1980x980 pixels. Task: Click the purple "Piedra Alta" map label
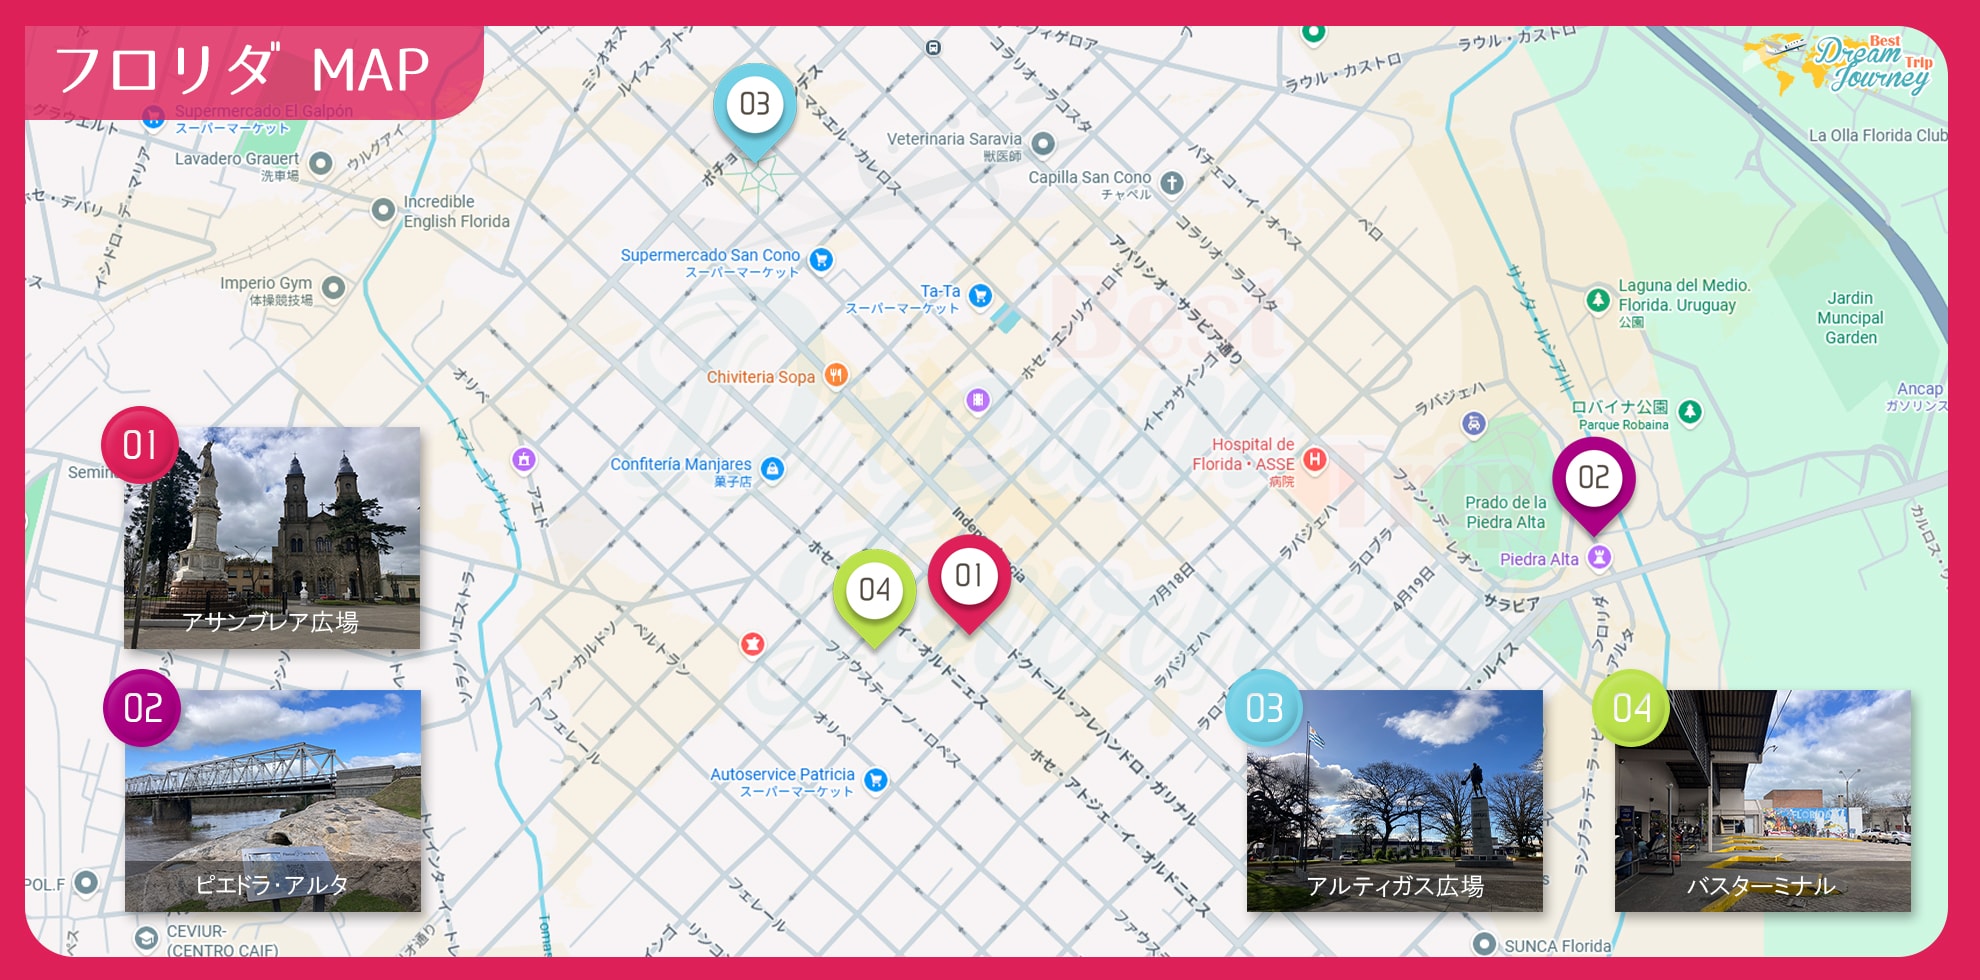(x=1539, y=559)
